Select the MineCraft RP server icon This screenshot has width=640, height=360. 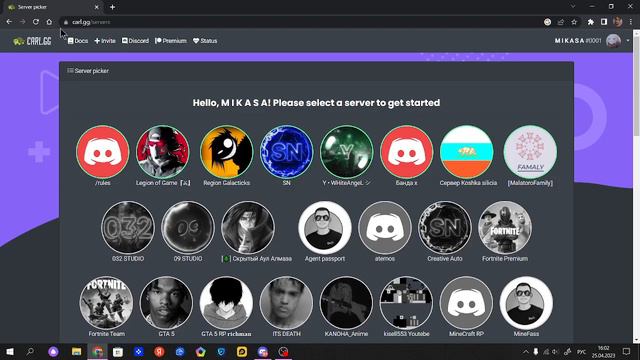[466, 303]
